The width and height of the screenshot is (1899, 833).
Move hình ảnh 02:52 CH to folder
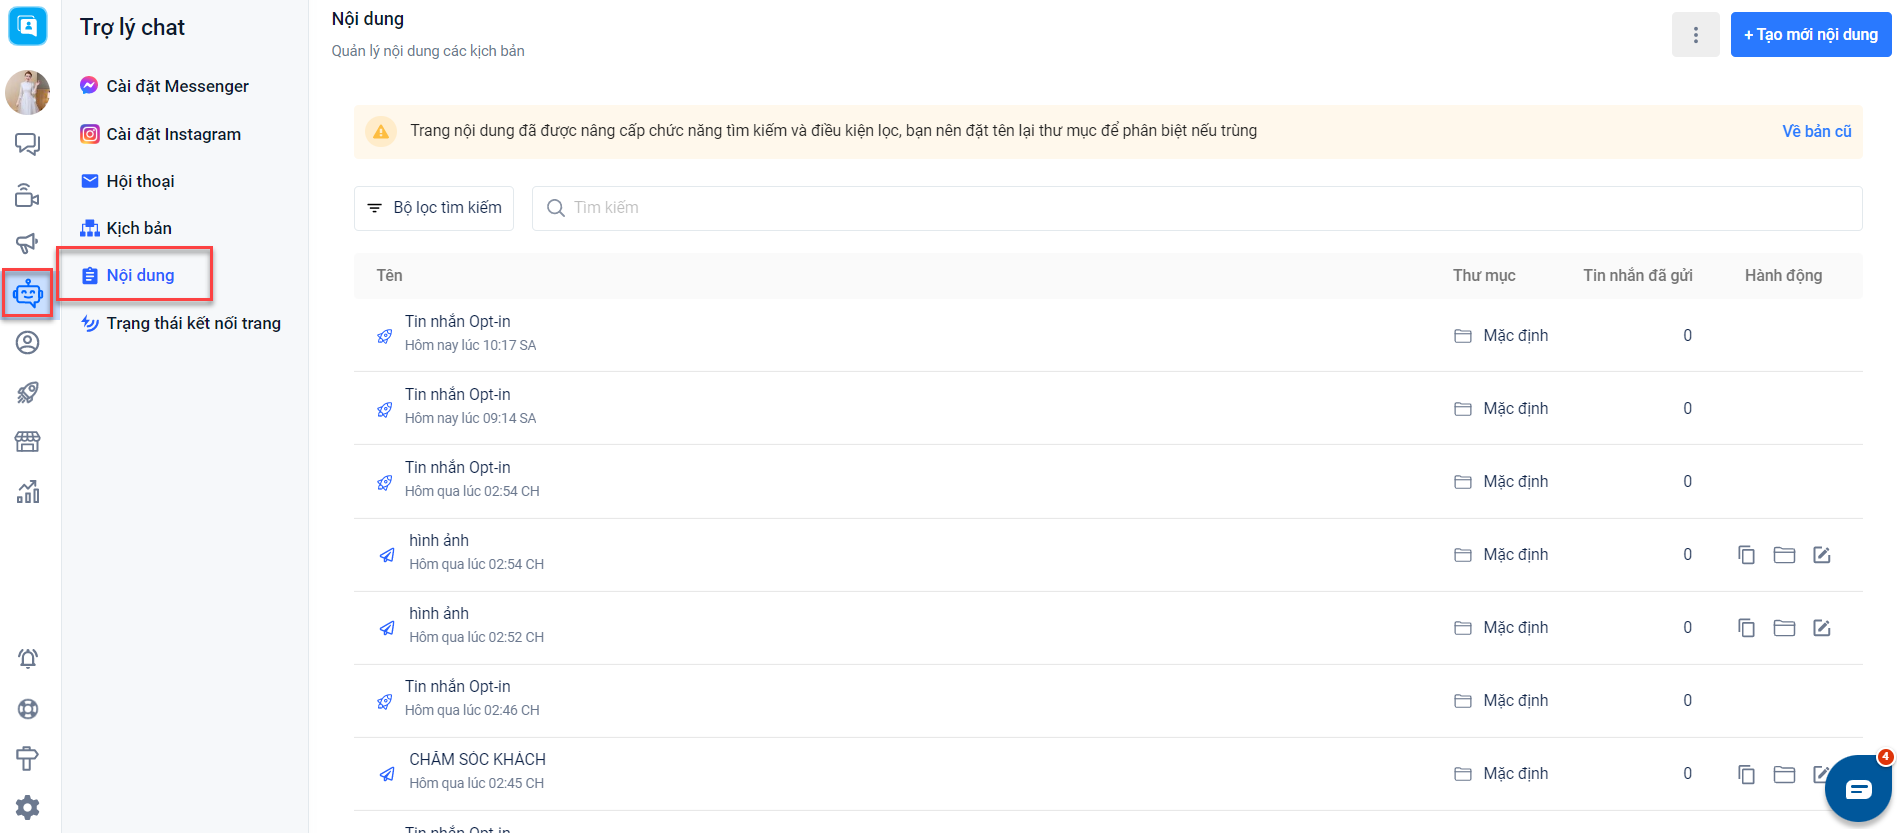tap(1784, 628)
